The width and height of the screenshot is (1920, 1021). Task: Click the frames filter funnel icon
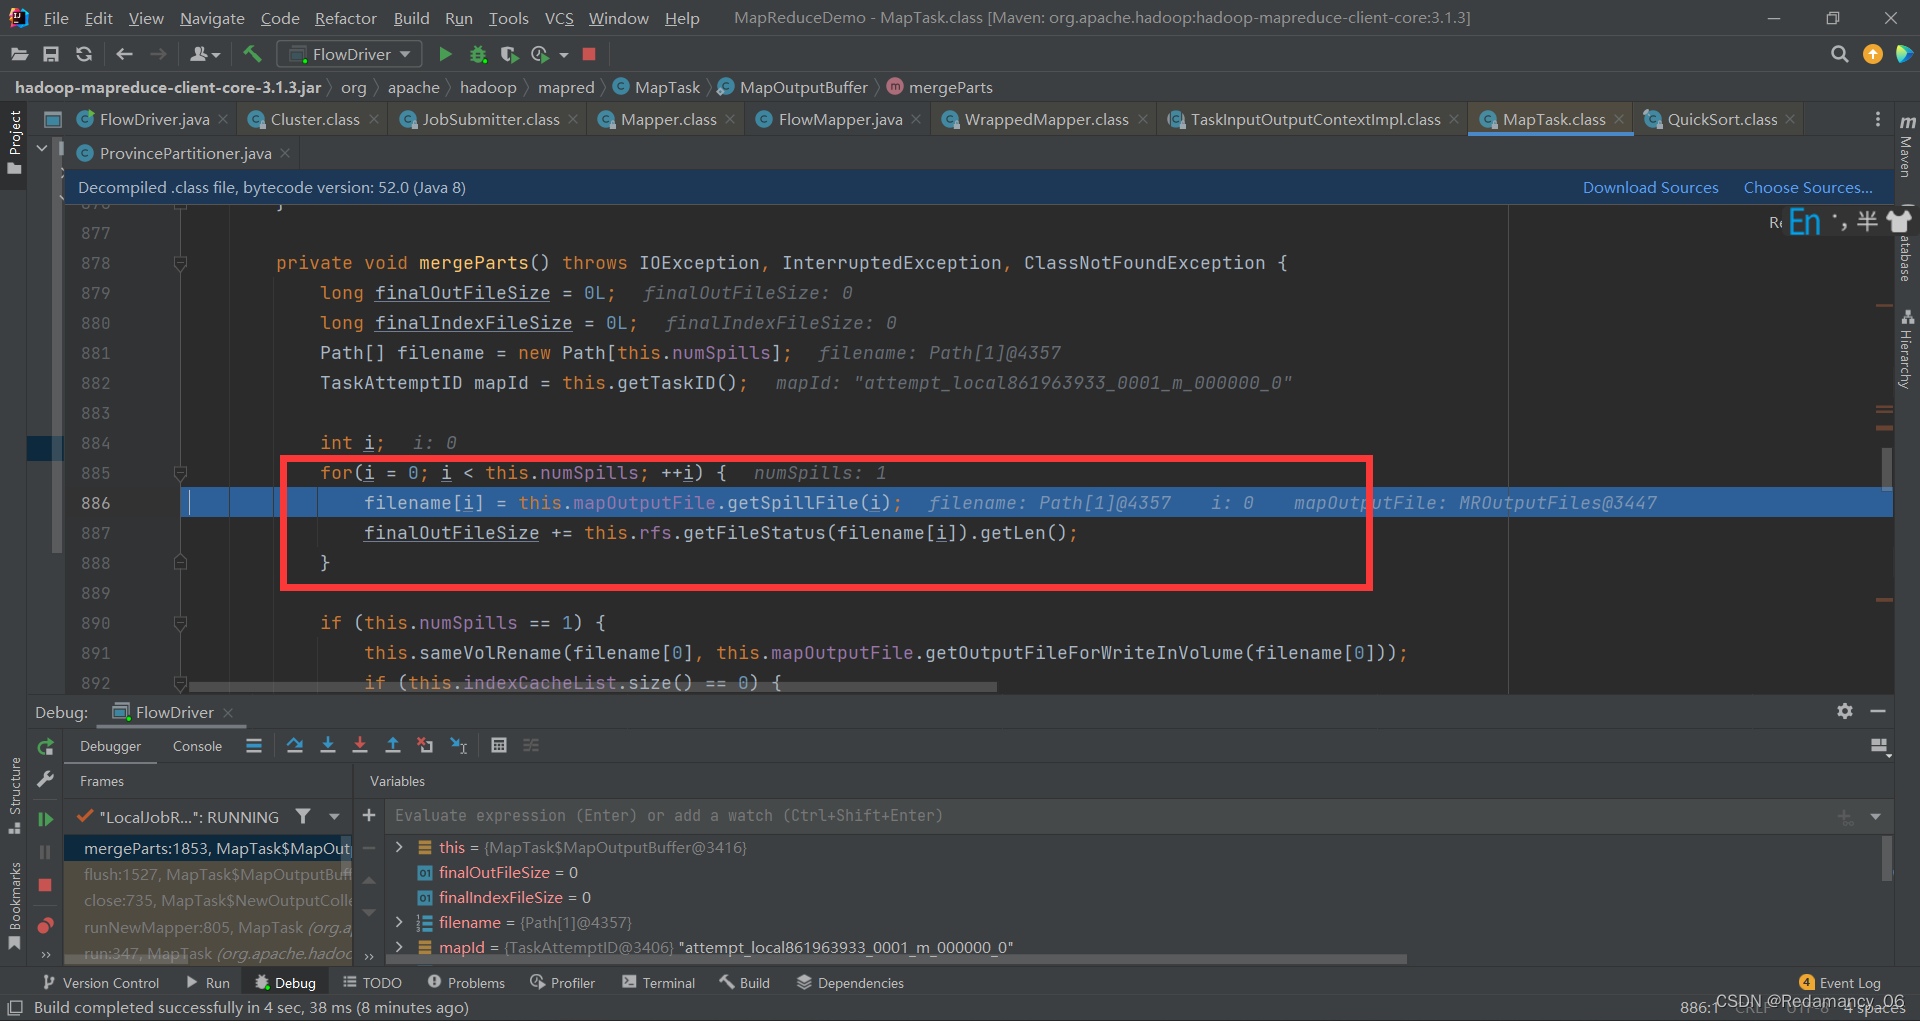303,816
